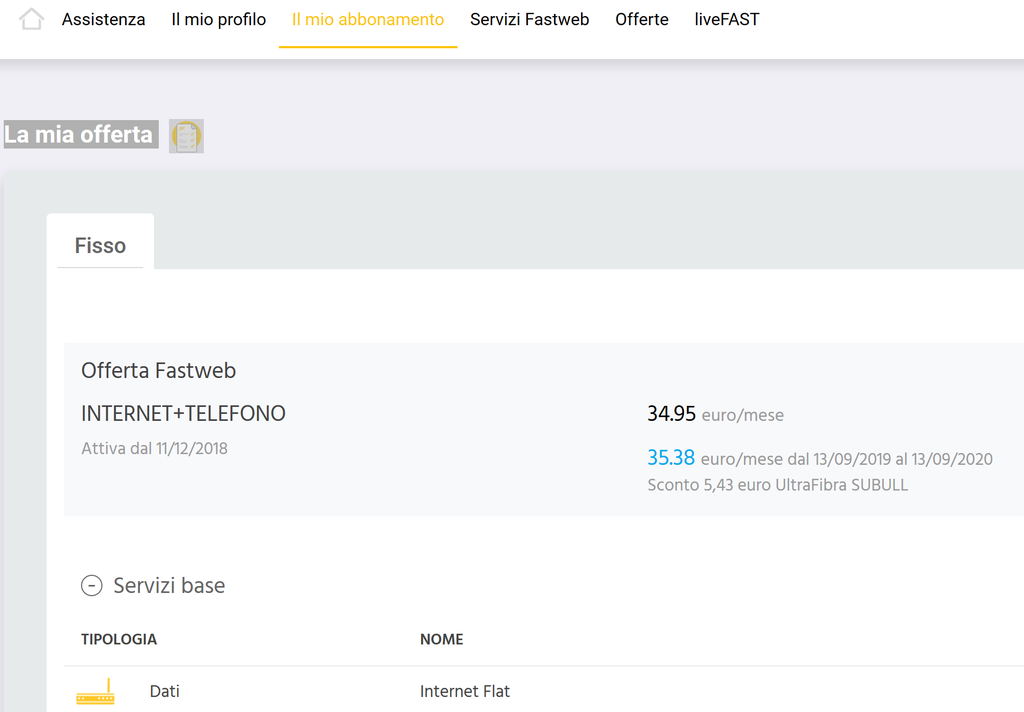Click the yellow modem icon in Dati row
The height and width of the screenshot is (712, 1024).
pos(96,692)
